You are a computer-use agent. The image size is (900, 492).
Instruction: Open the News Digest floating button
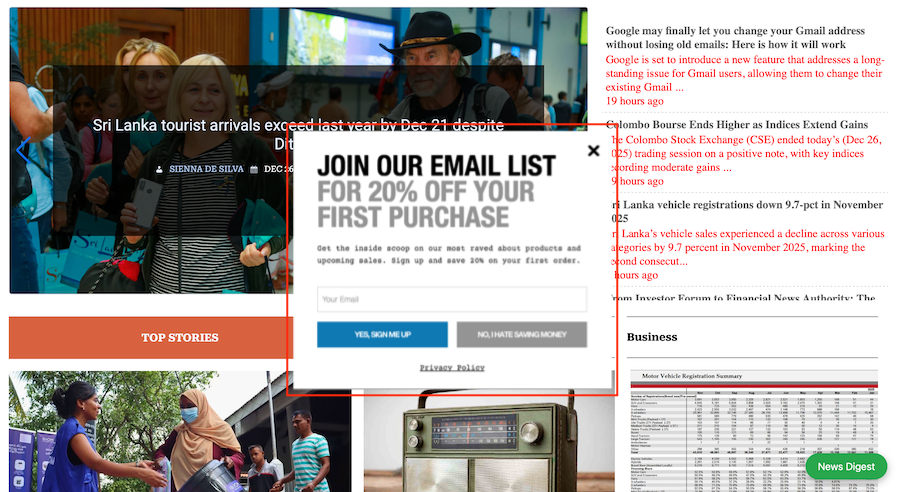(x=846, y=467)
